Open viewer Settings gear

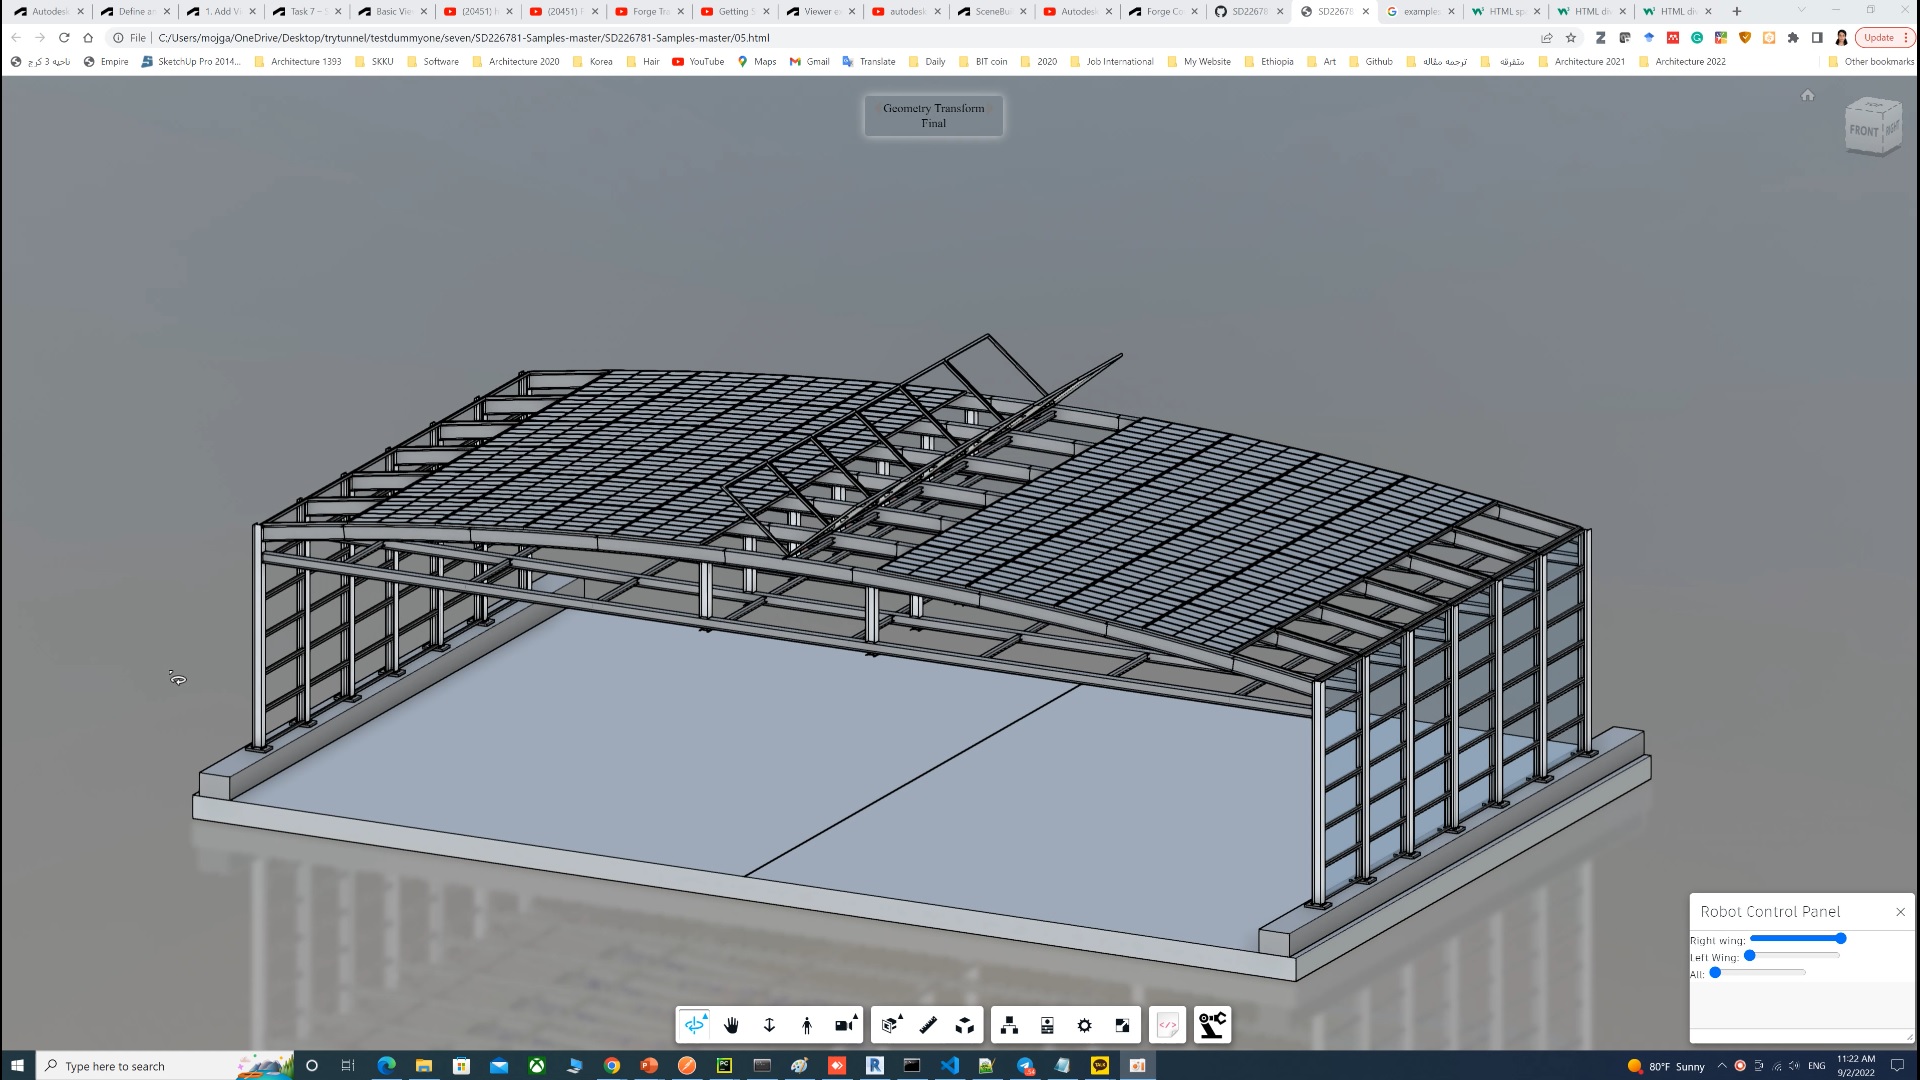click(1085, 1025)
